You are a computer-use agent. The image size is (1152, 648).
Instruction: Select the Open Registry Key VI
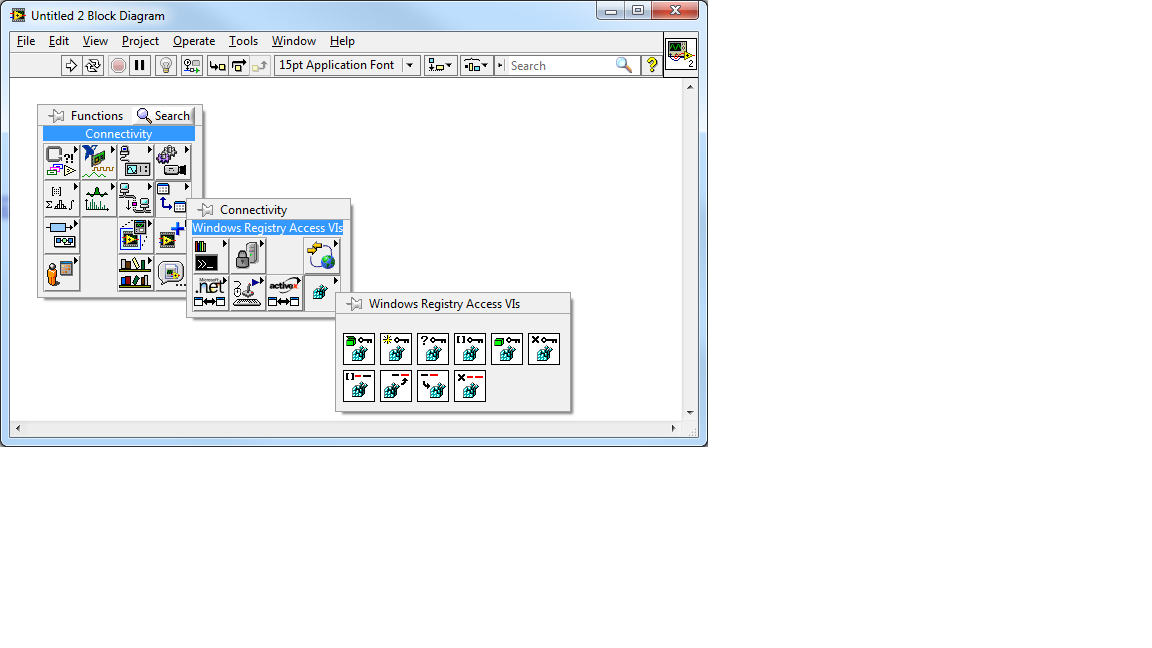pyautogui.click(x=359, y=349)
